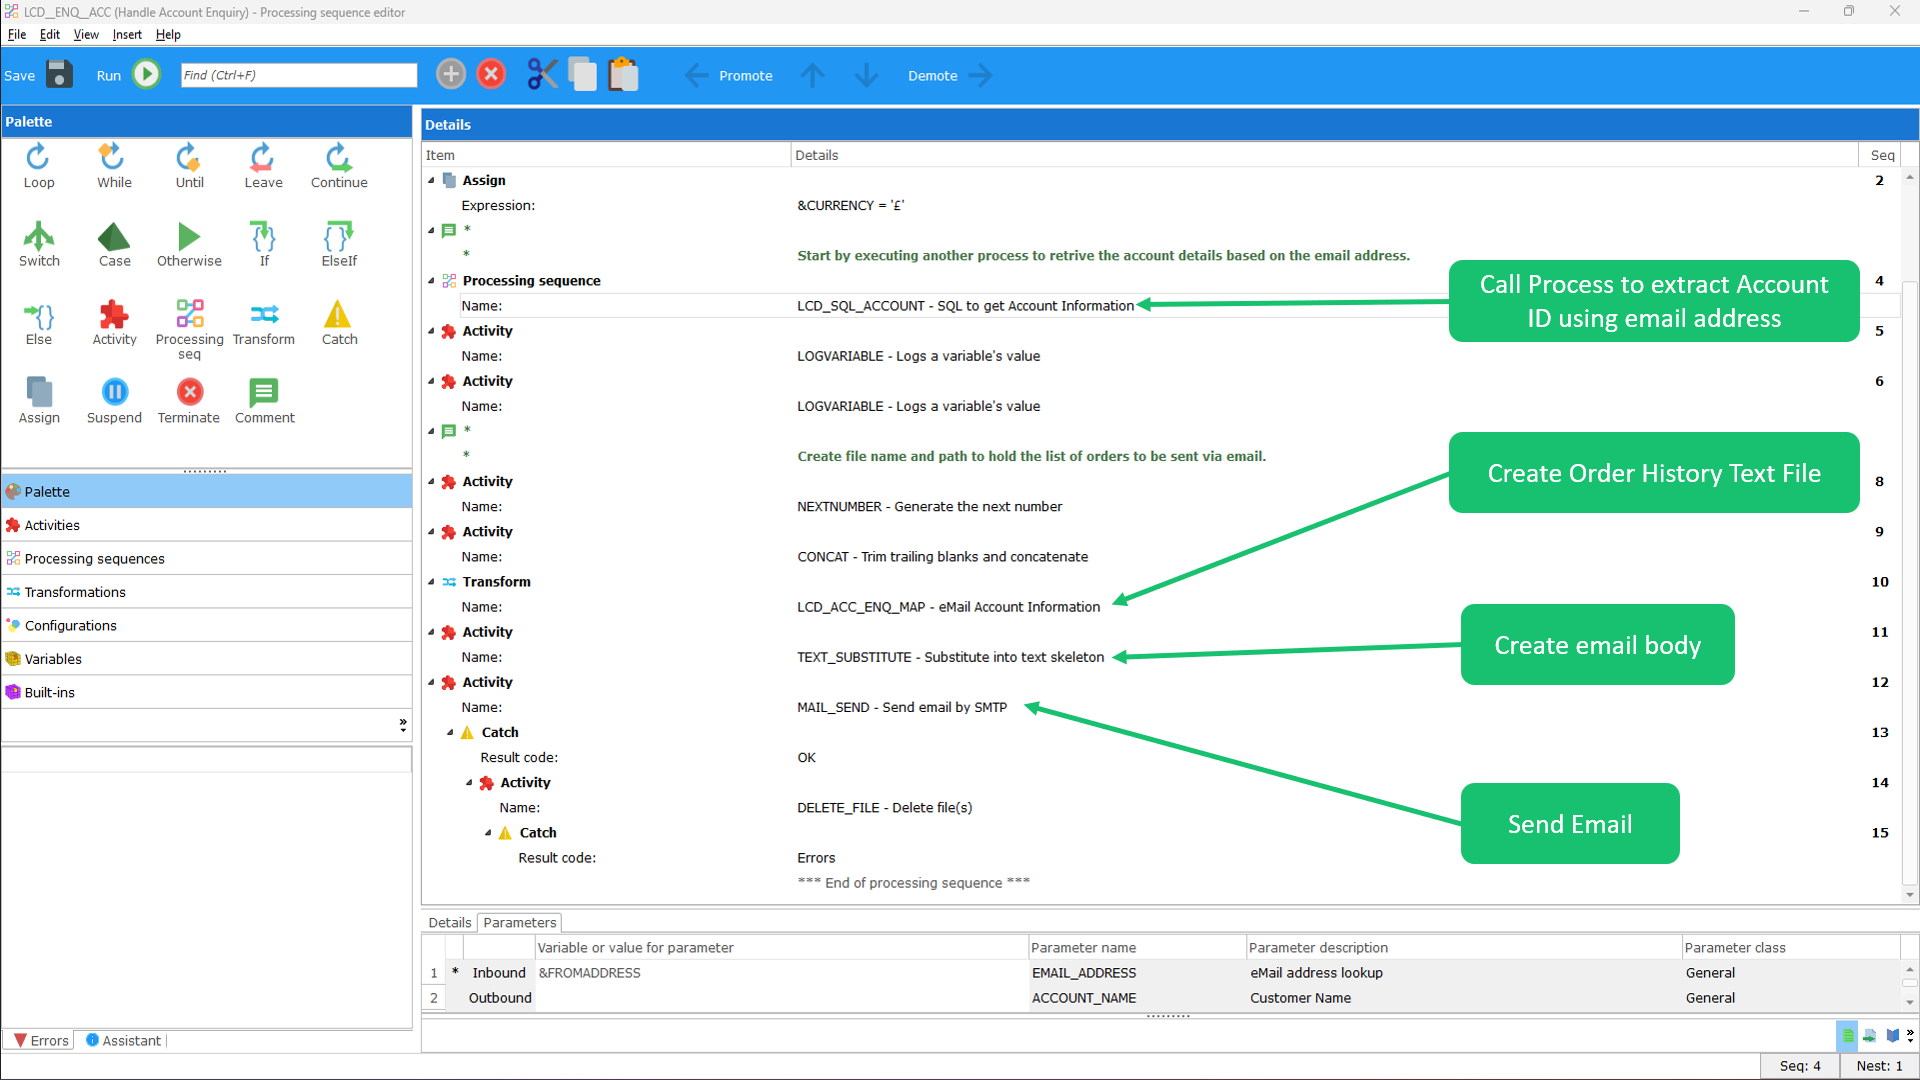The height and width of the screenshot is (1080, 1920).
Task: Open the Errors tab
Action: pyautogui.click(x=41, y=1040)
